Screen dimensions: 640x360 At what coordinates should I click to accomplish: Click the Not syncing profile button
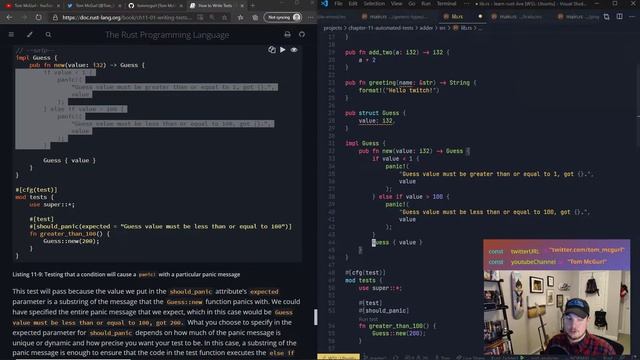[x=284, y=18]
